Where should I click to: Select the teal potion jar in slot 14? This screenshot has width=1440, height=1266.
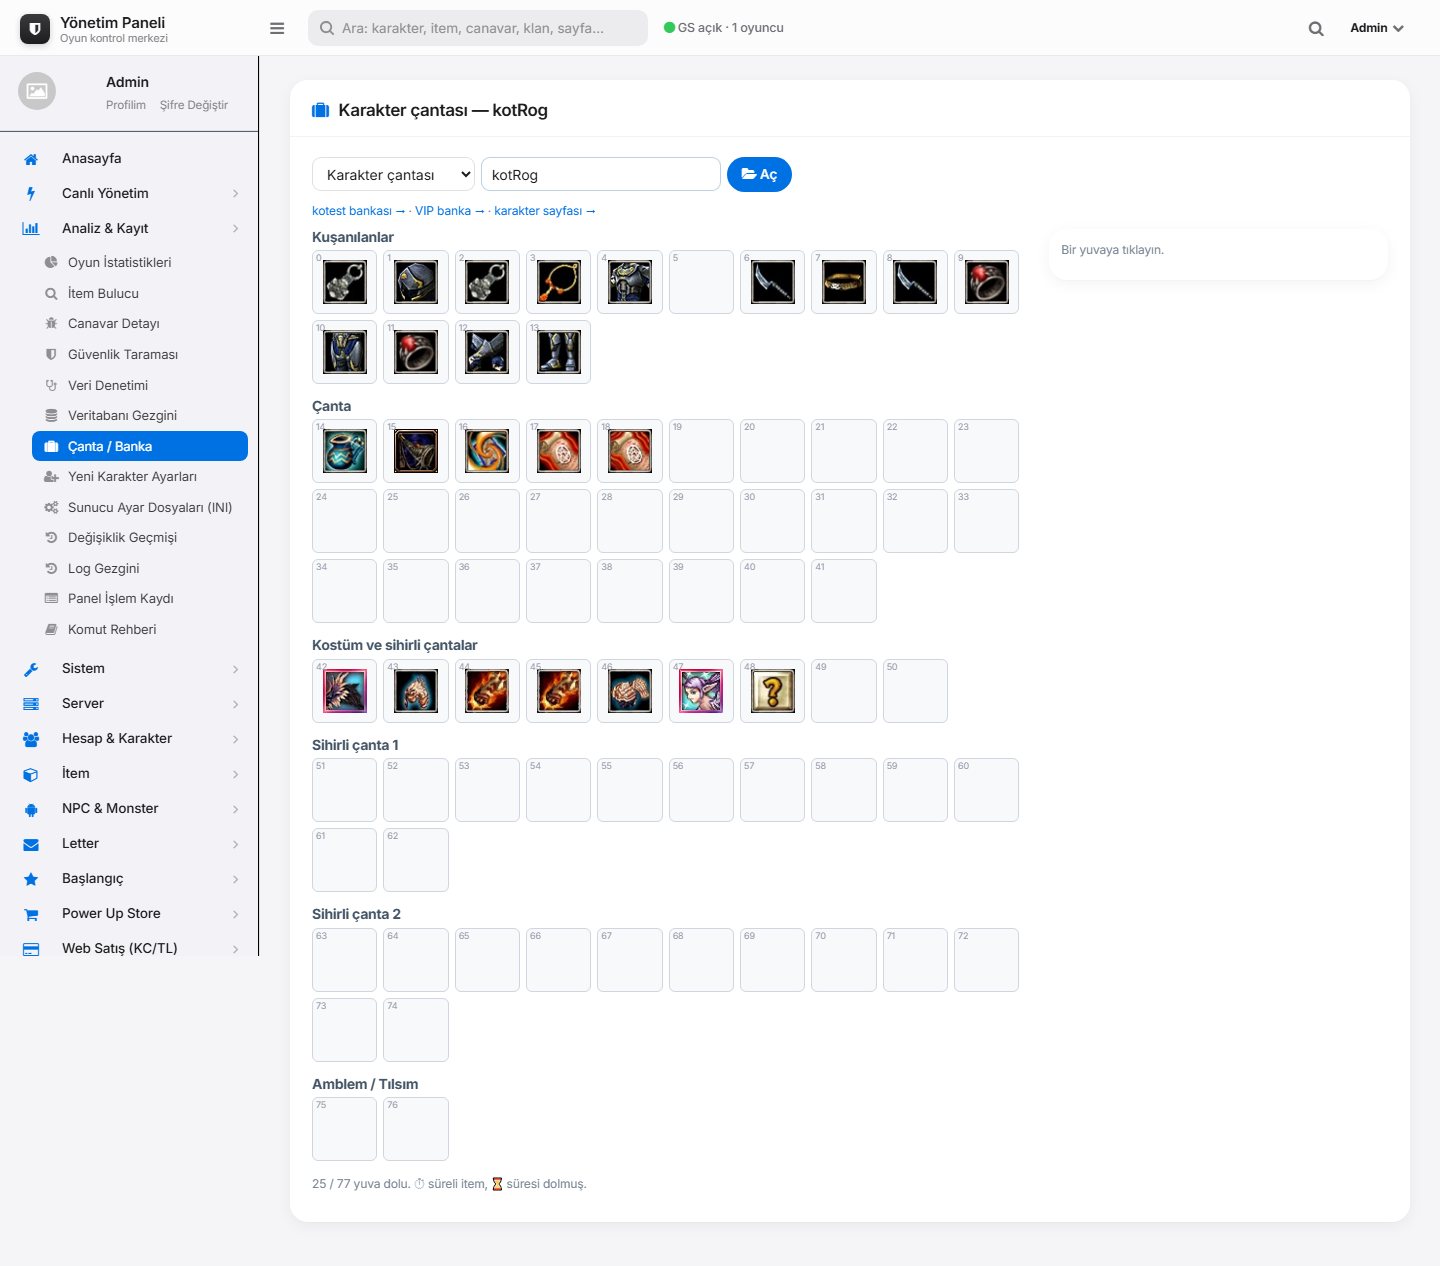click(x=344, y=451)
